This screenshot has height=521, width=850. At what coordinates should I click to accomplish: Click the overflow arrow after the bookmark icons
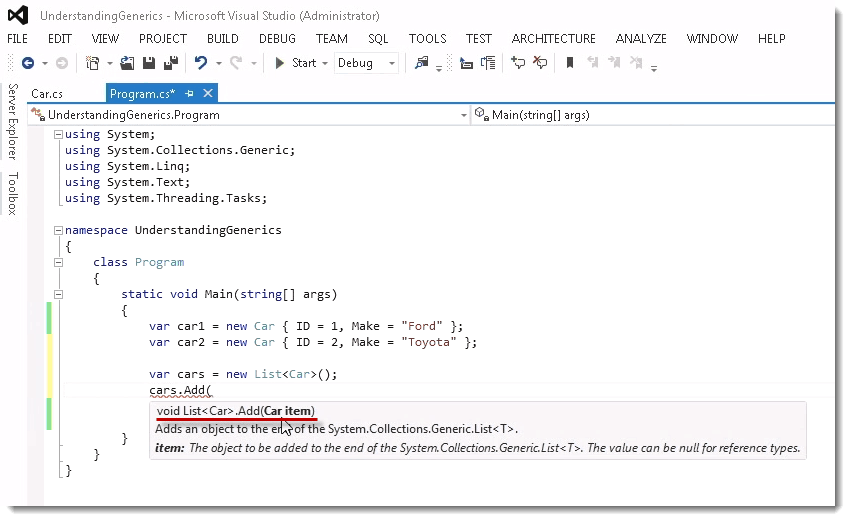[654, 68]
